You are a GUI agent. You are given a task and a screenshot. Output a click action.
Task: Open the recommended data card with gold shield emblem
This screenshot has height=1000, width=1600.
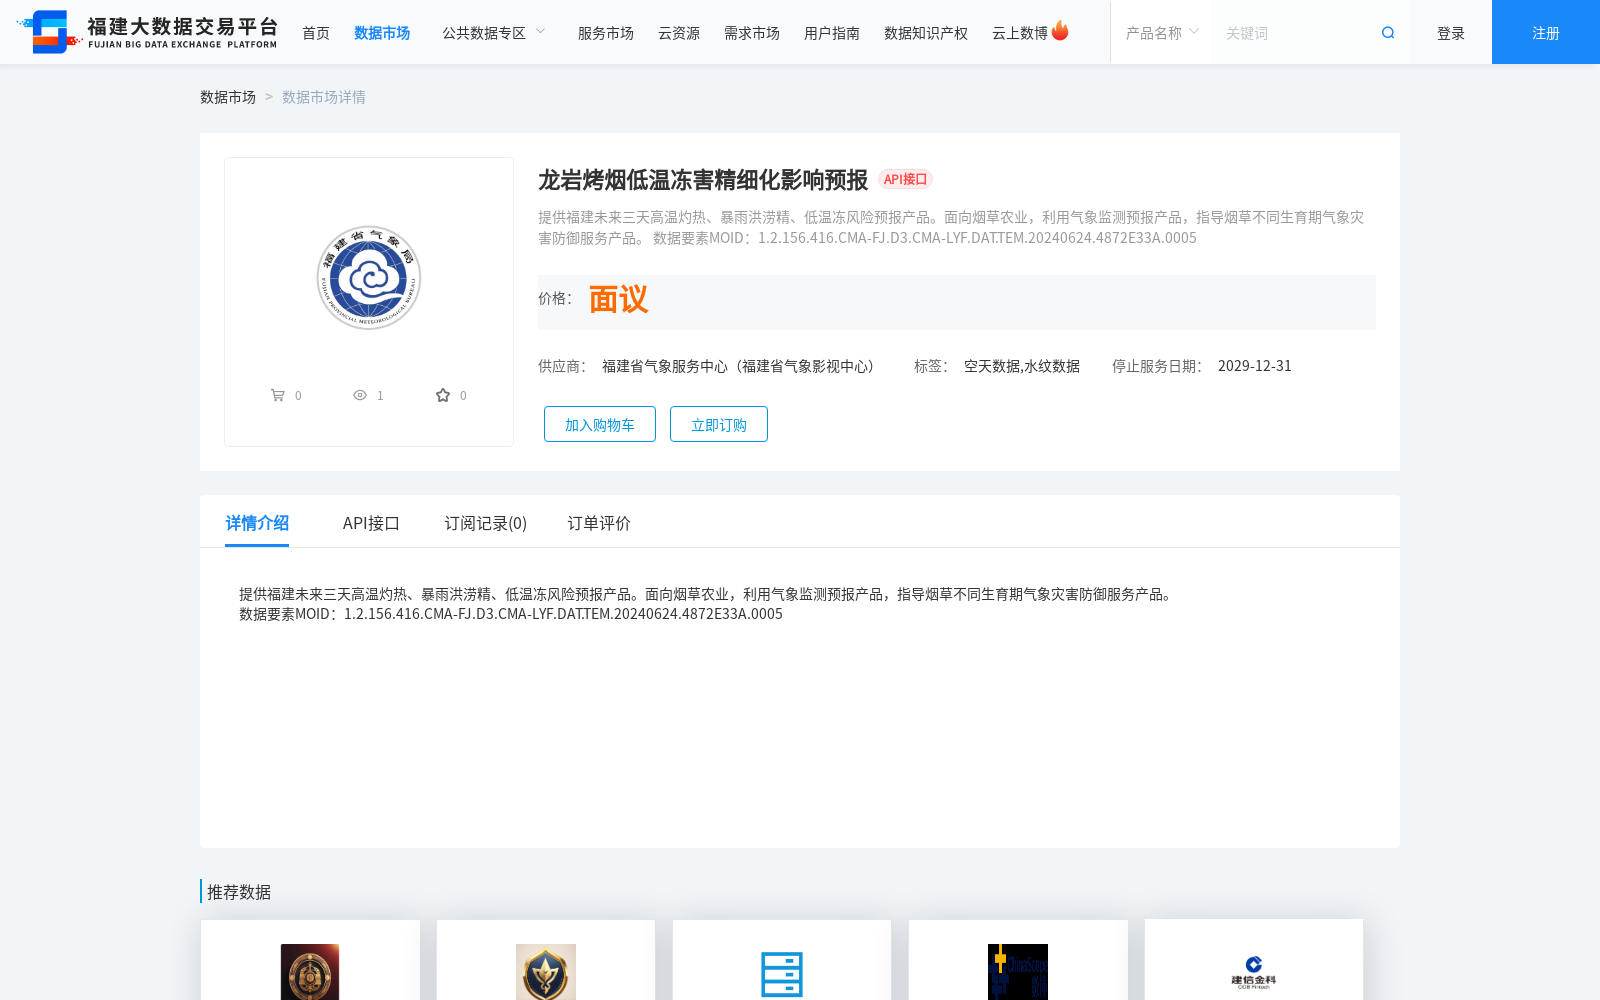(546, 960)
